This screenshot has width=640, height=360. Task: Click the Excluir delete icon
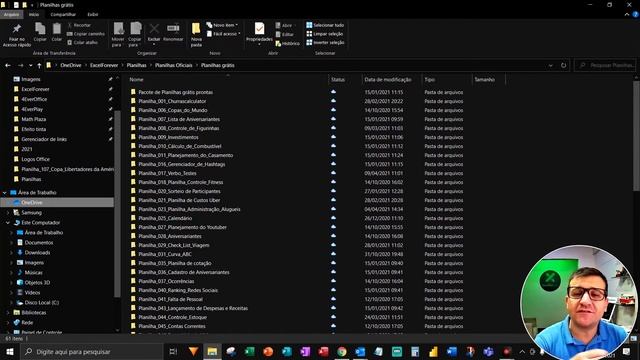coord(154,33)
